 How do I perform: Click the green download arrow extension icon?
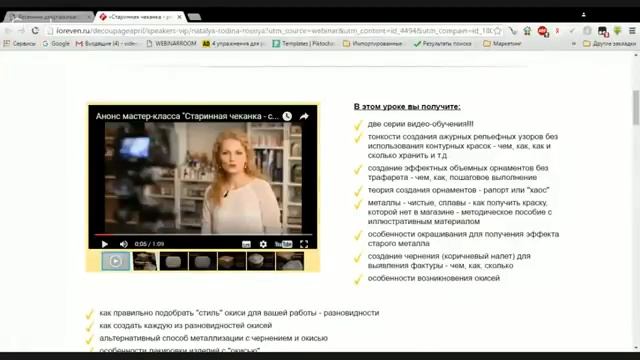pyautogui.click(x=618, y=31)
